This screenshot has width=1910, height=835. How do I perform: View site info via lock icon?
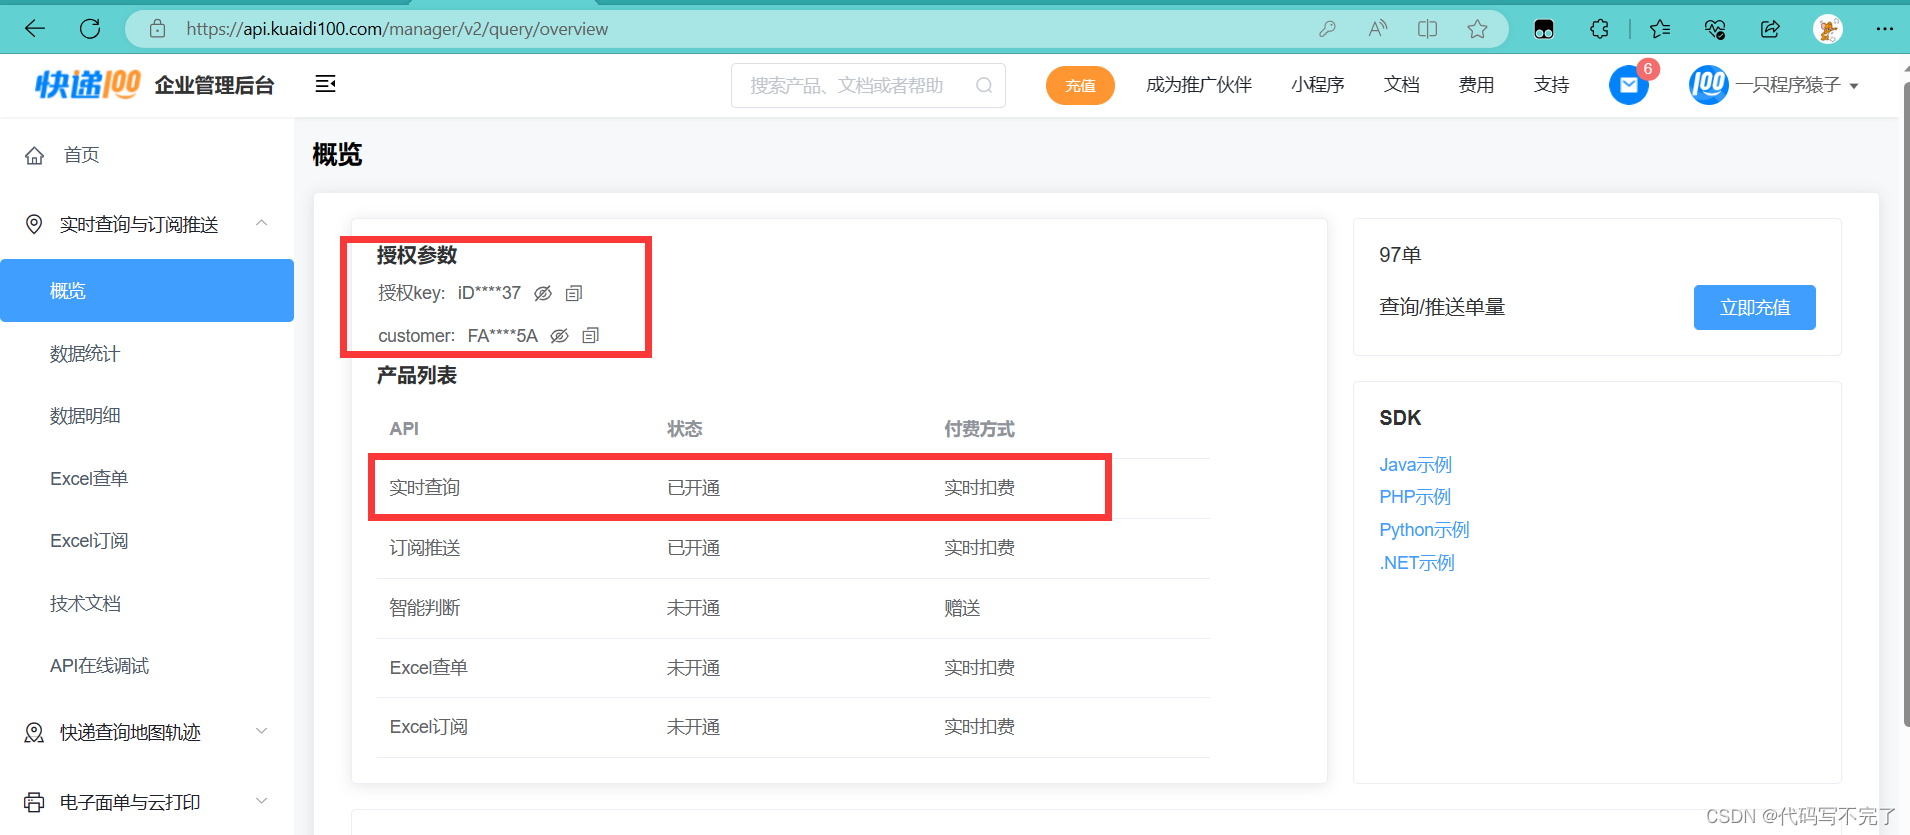point(157,29)
